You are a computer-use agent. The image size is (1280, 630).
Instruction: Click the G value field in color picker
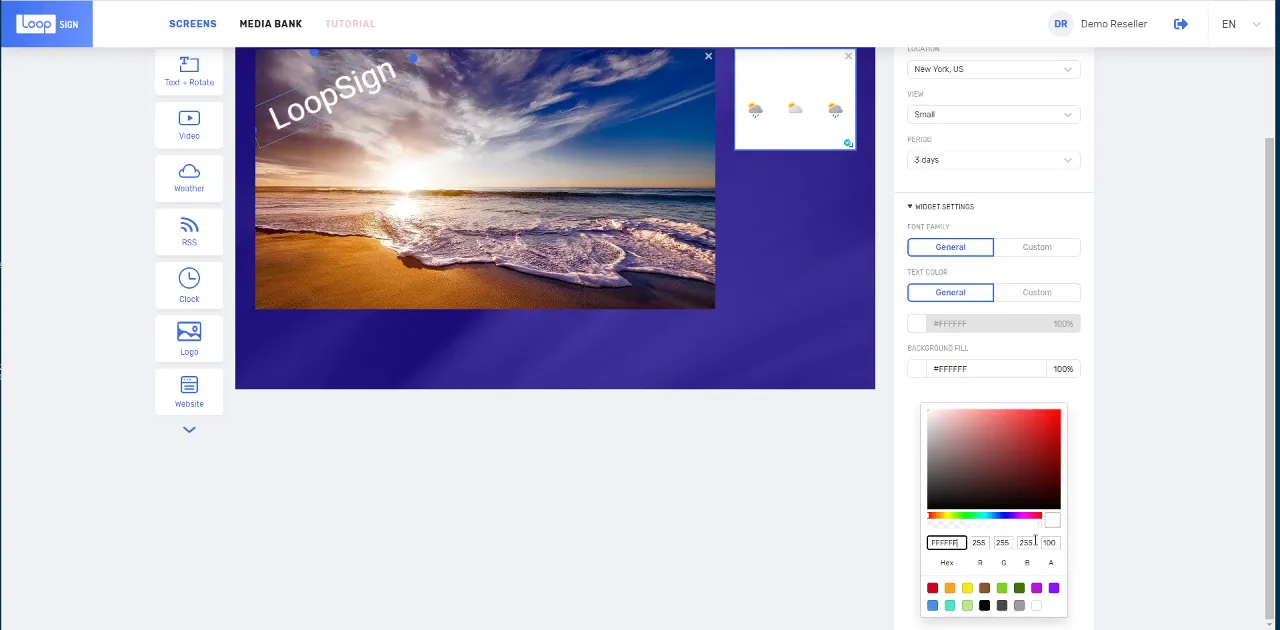[x=1003, y=543]
